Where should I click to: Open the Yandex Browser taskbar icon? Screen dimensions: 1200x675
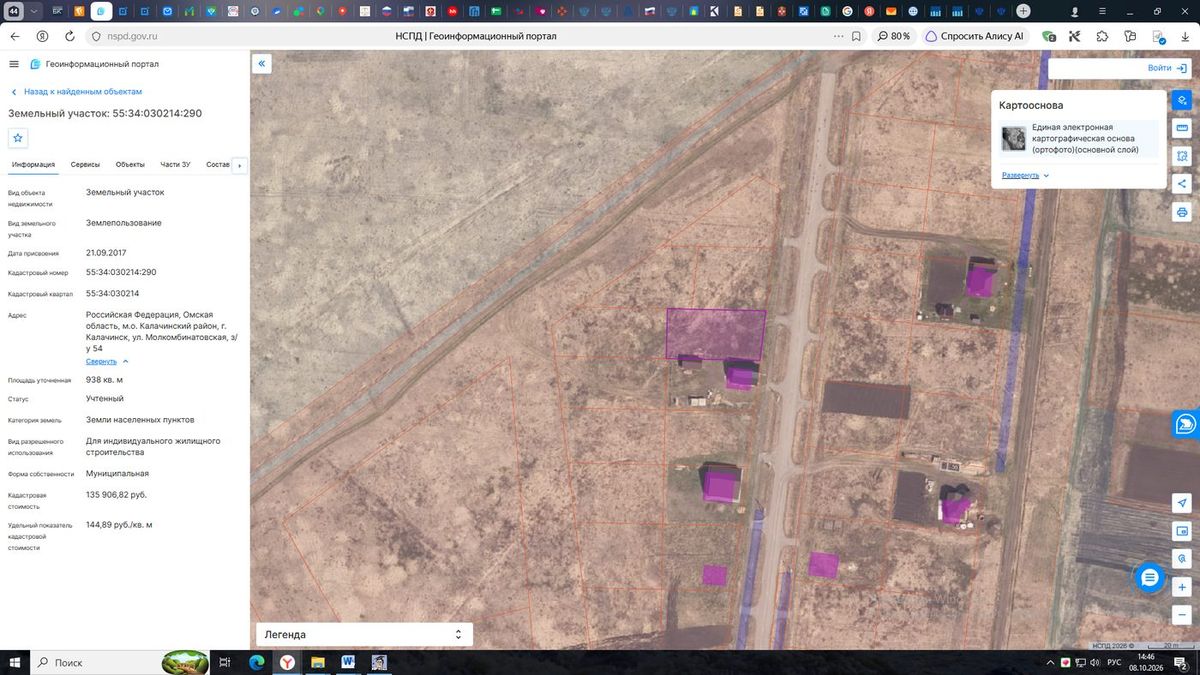click(286, 662)
